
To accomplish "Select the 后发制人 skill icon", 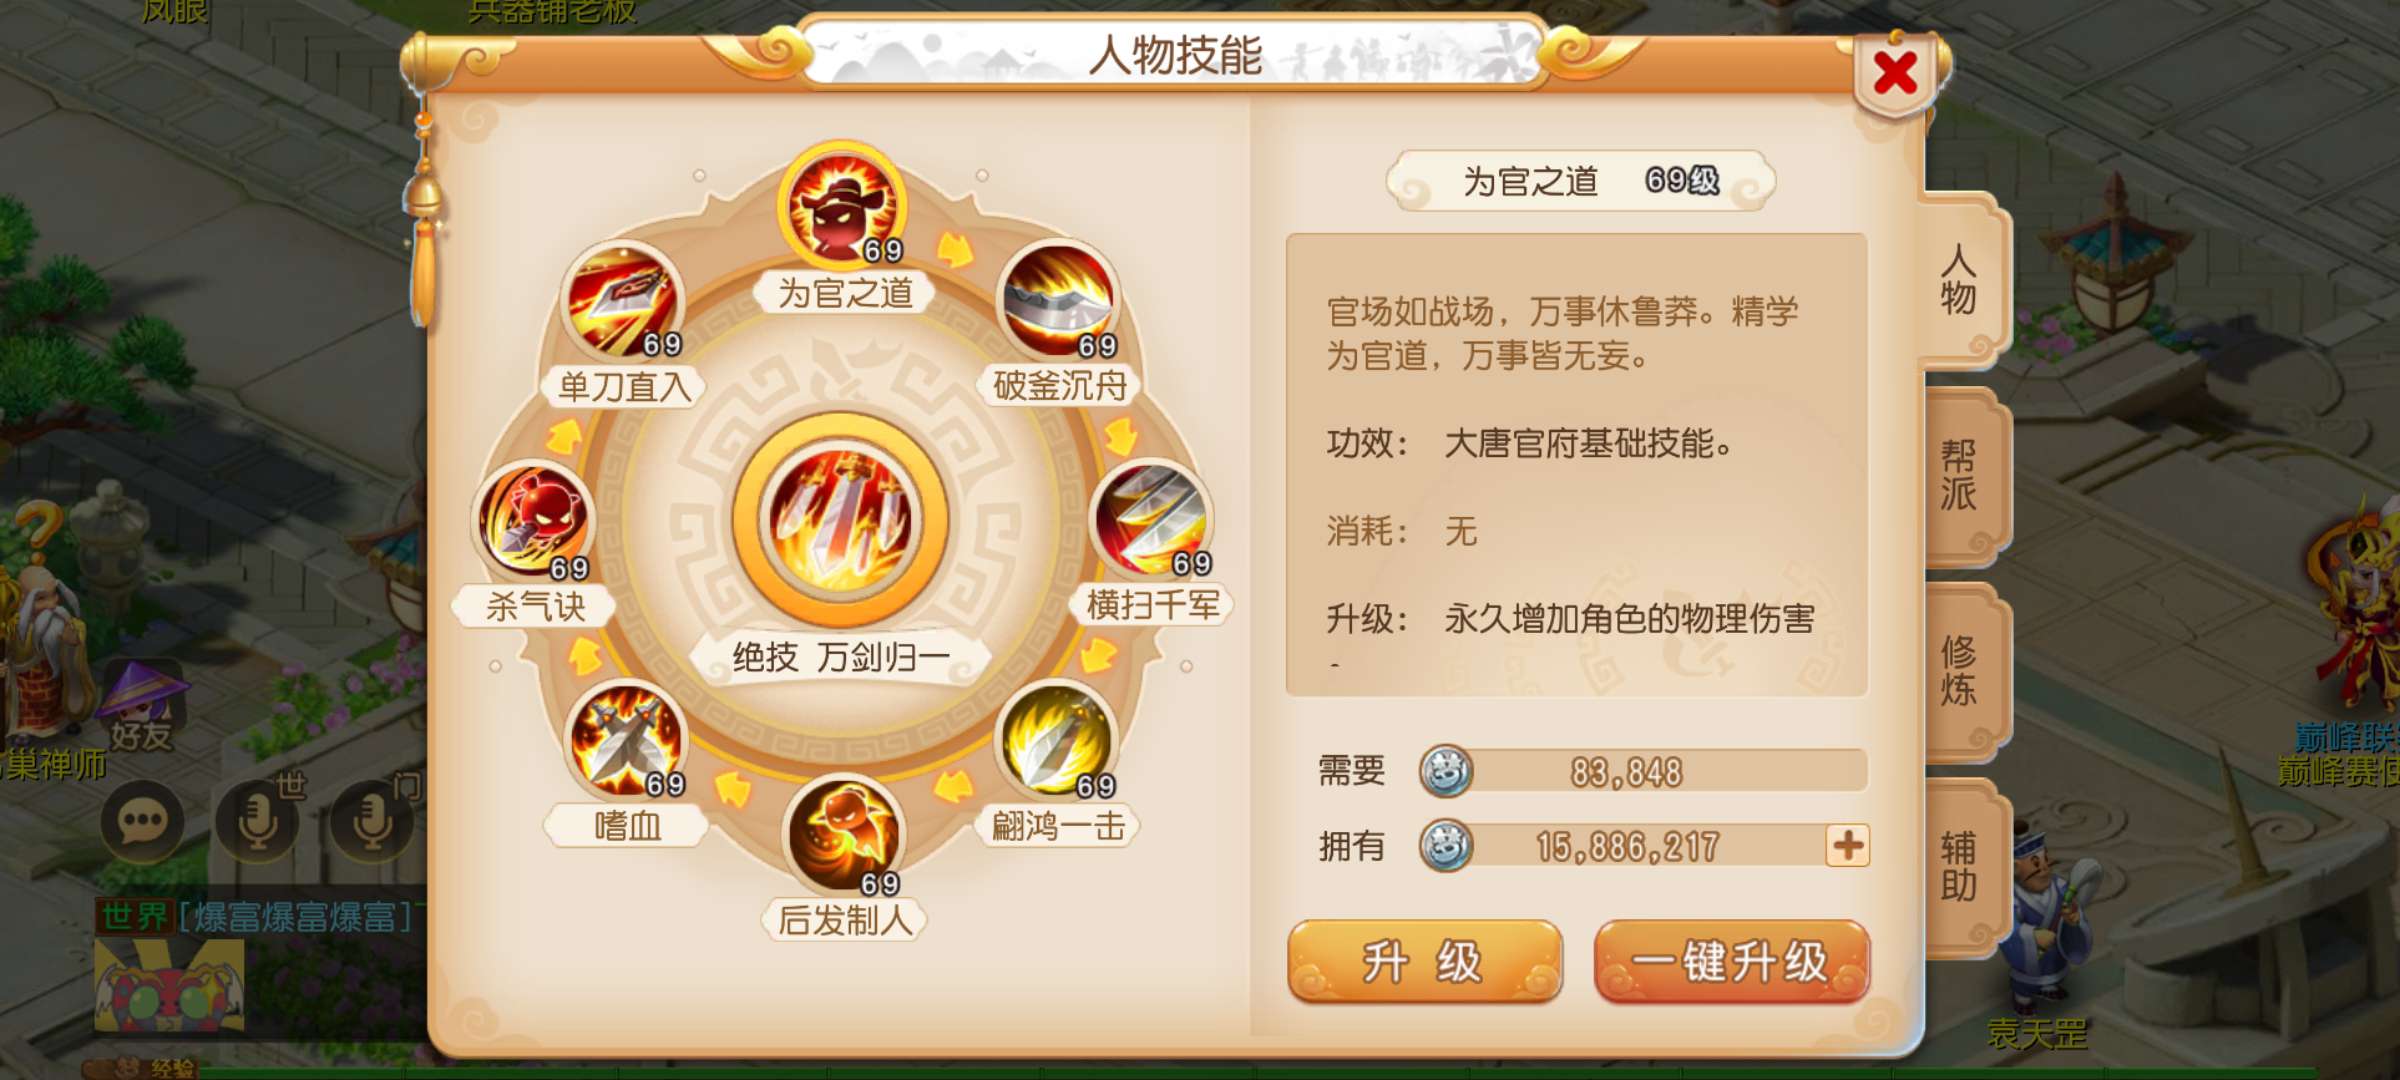I will tap(843, 836).
